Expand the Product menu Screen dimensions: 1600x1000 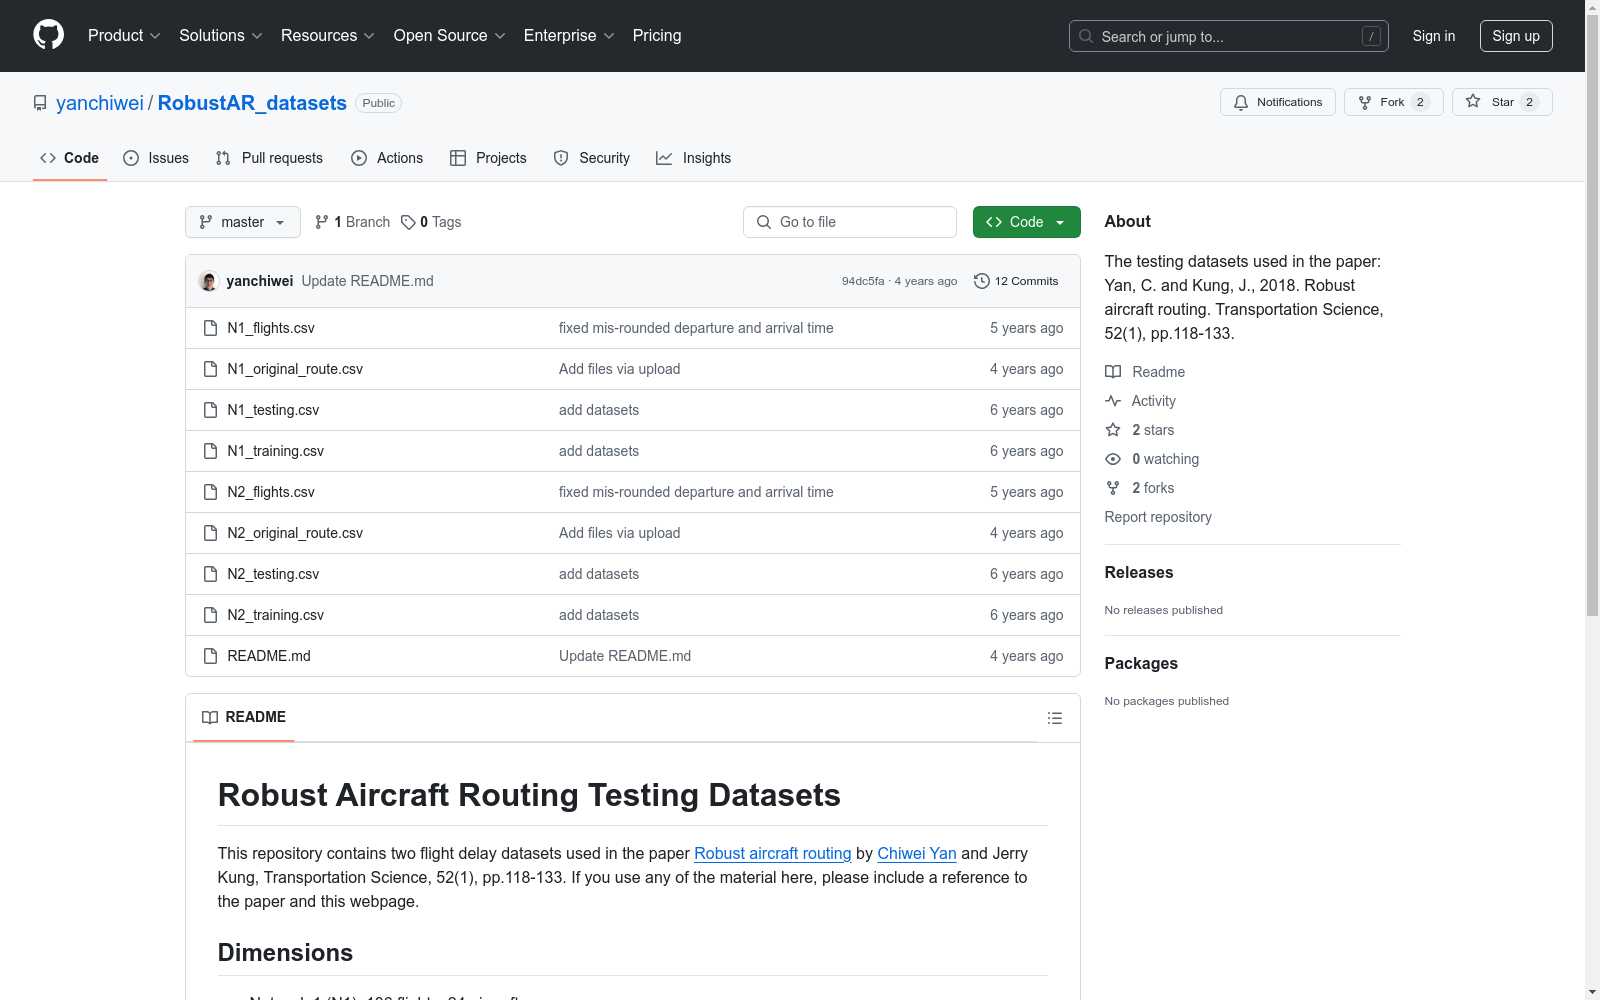click(124, 35)
